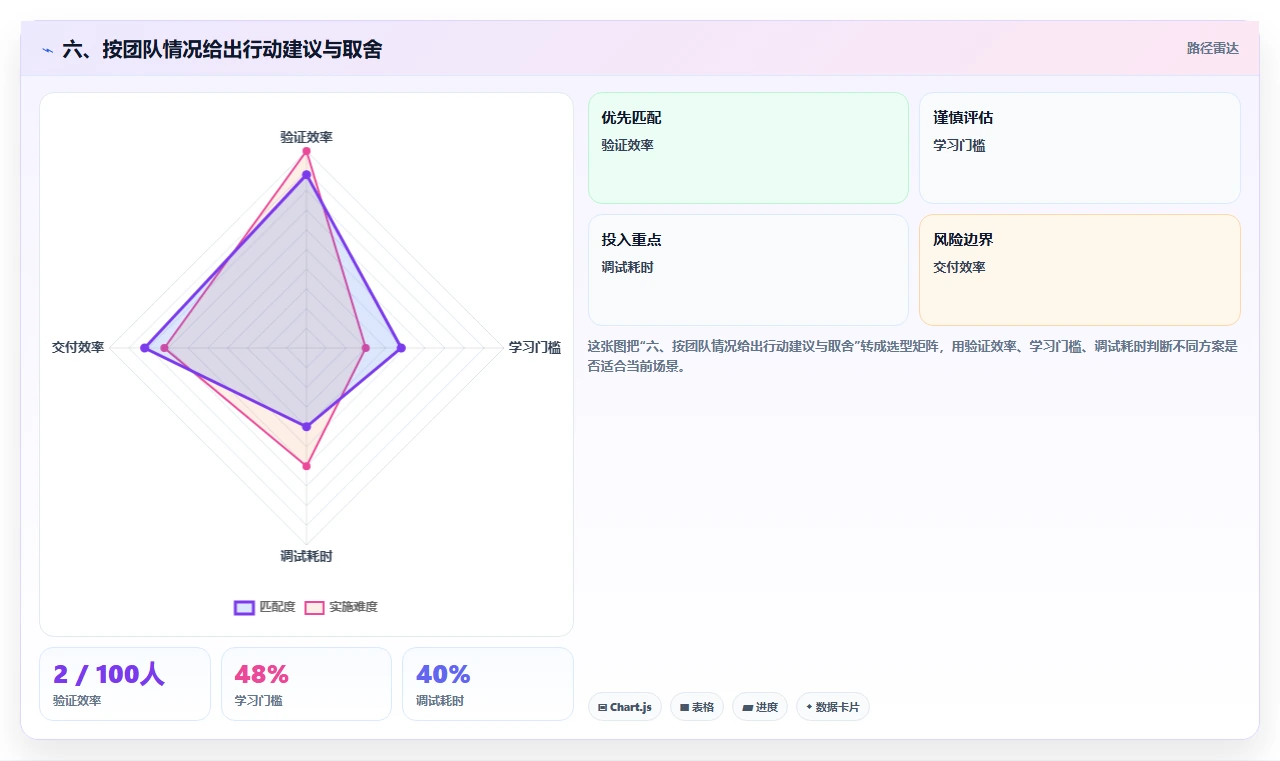Click the purple data point on 学习门槛 axis
The width and height of the screenshot is (1280, 761).
(x=401, y=348)
